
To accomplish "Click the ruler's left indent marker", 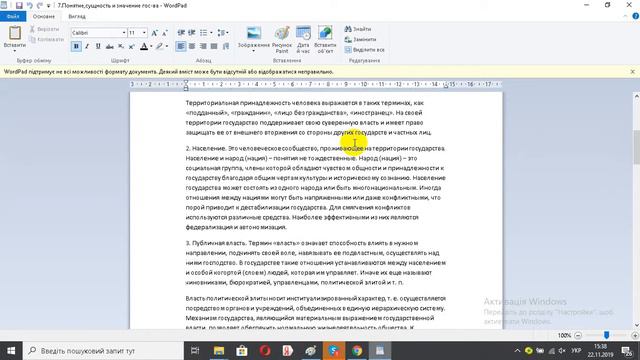I will (186, 86).
